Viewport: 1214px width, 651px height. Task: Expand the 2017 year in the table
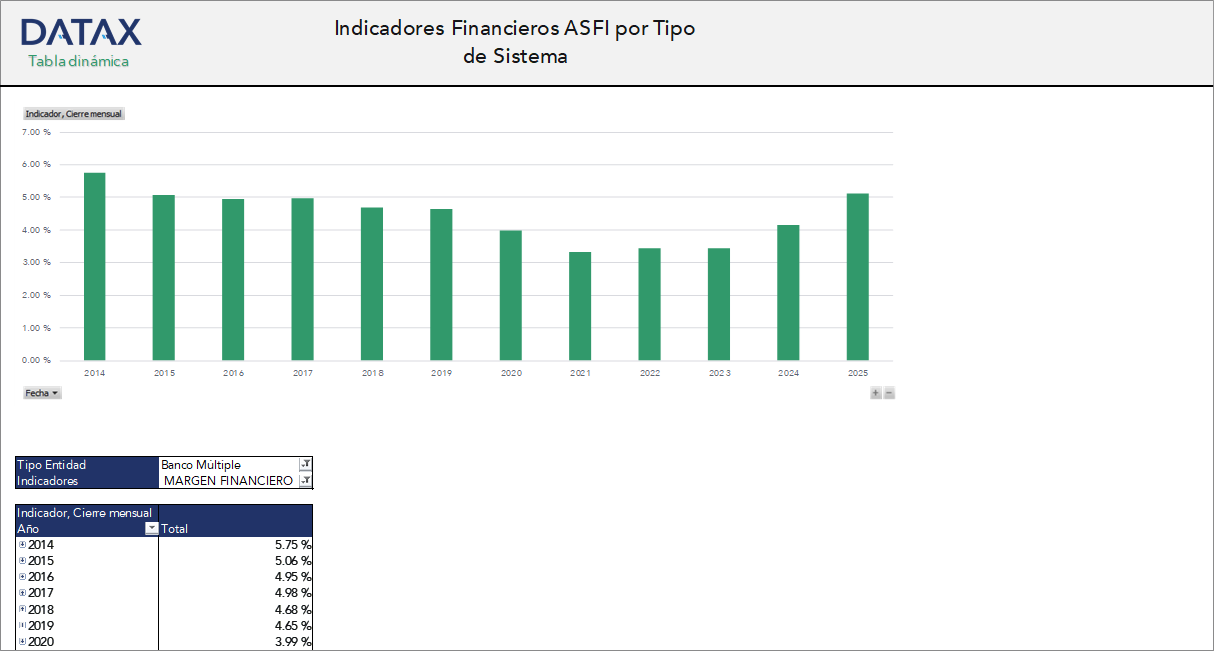[x=22, y=592]
